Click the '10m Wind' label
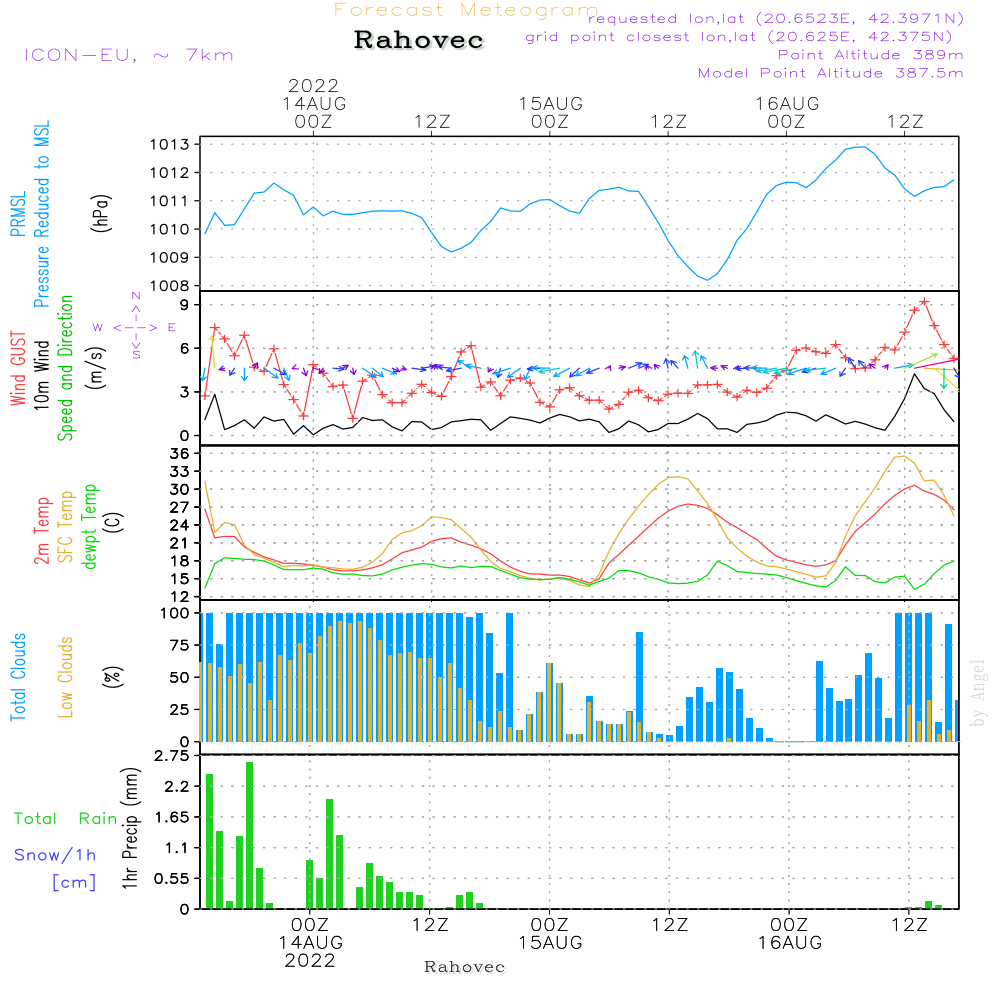The width and height of the screenshot is (1000, 1000). pos(41,375)
